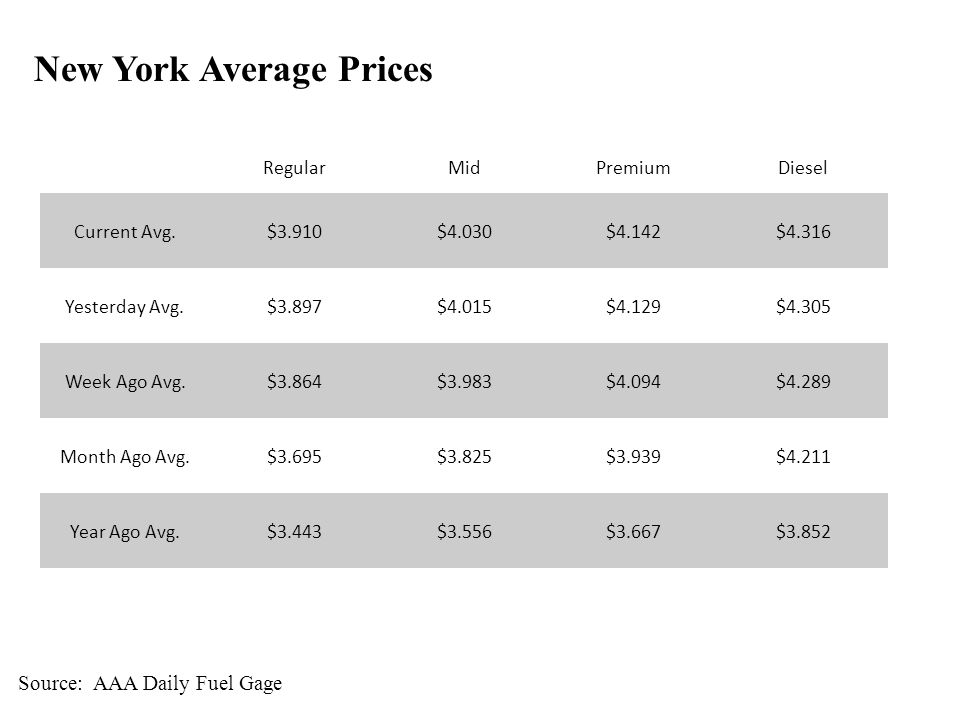Click the Month Ago Avg. row label
The image size is (960, 720).
point(125,457)
